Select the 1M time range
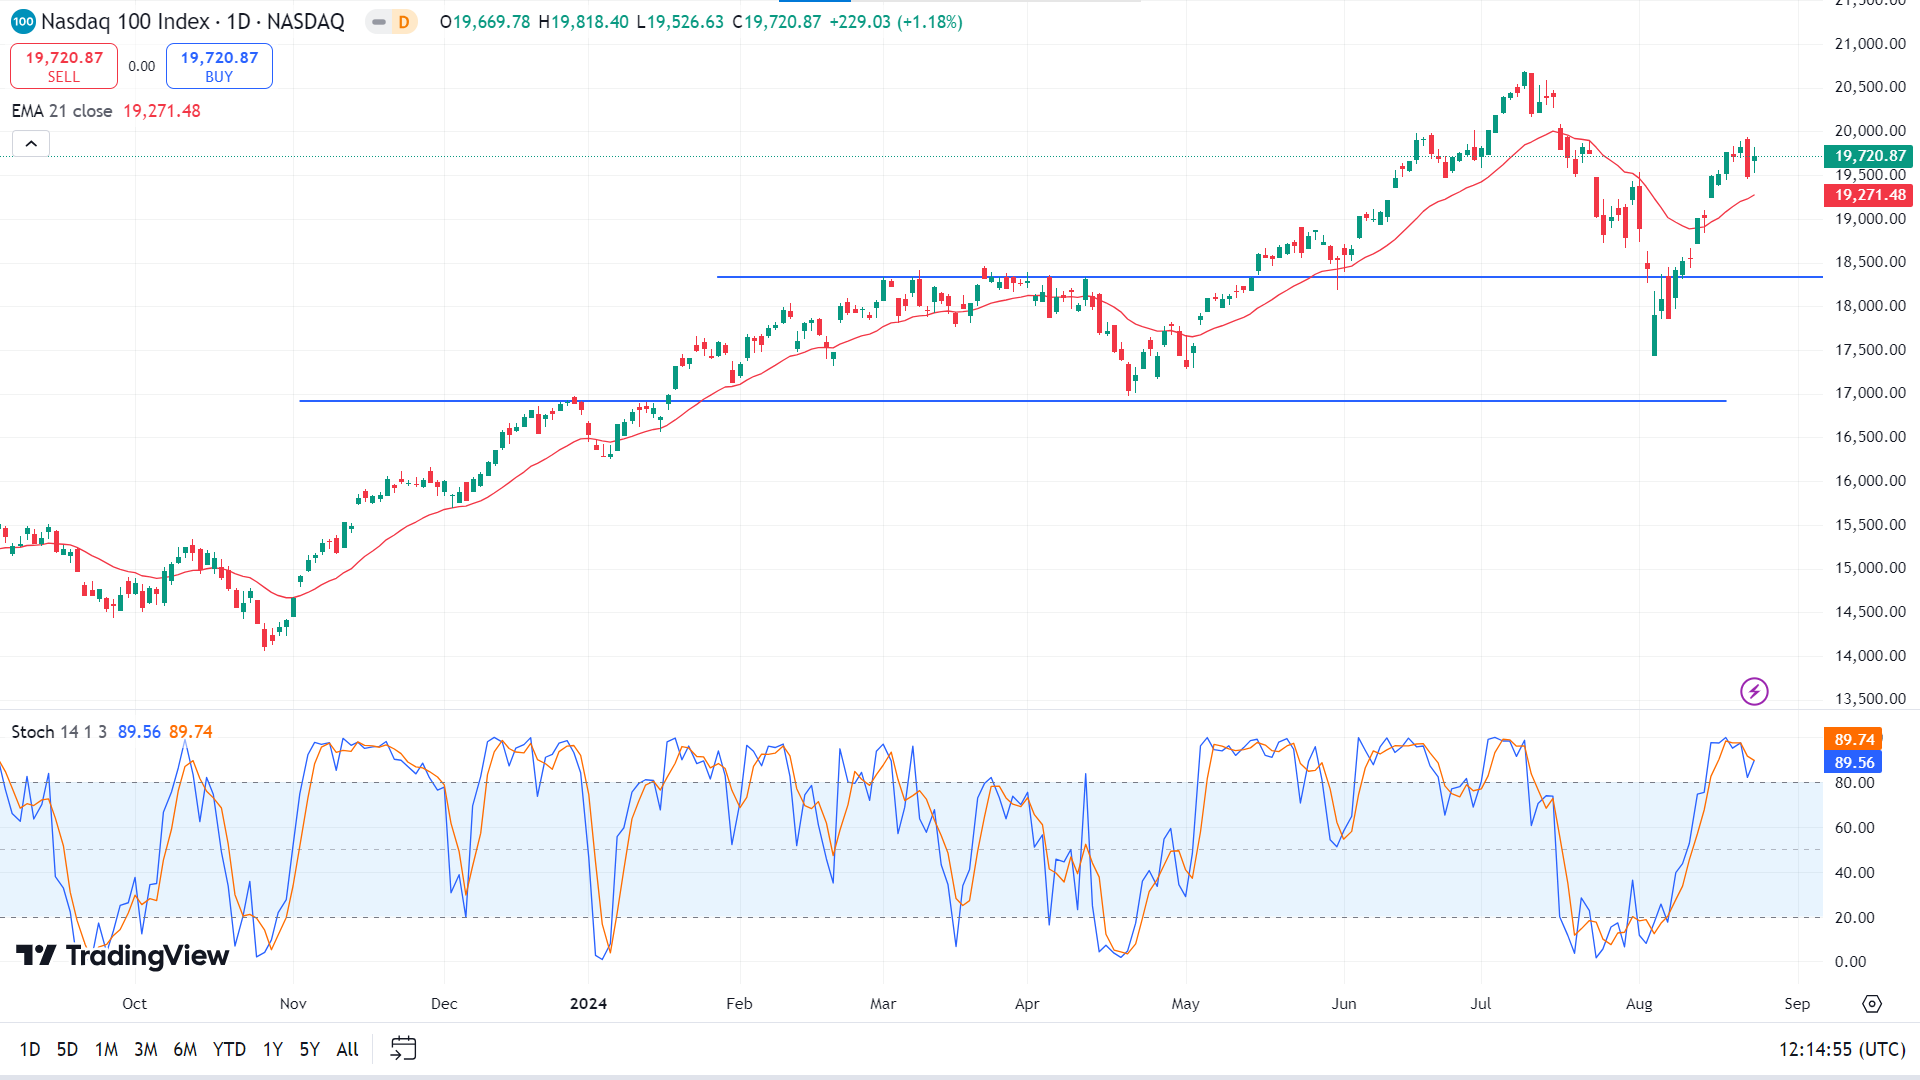The width and height of the screenshot is (1920, 1080). pyautogui.click(x=106, y=1049)
